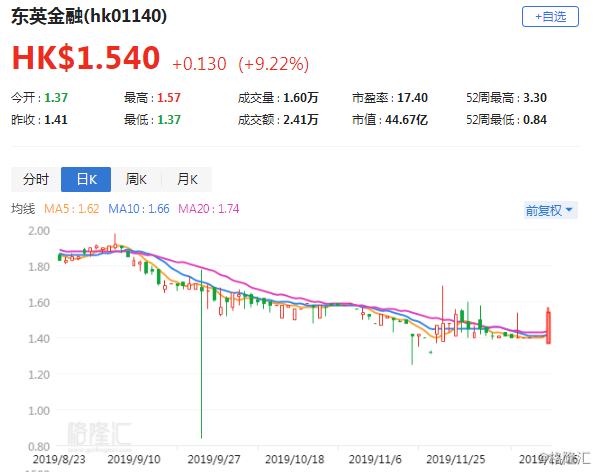Image resolution: width=598 pixels, height=472 pixels.
Task: Add stock to watchlist with +自选 button
Action: pos(550,17)
